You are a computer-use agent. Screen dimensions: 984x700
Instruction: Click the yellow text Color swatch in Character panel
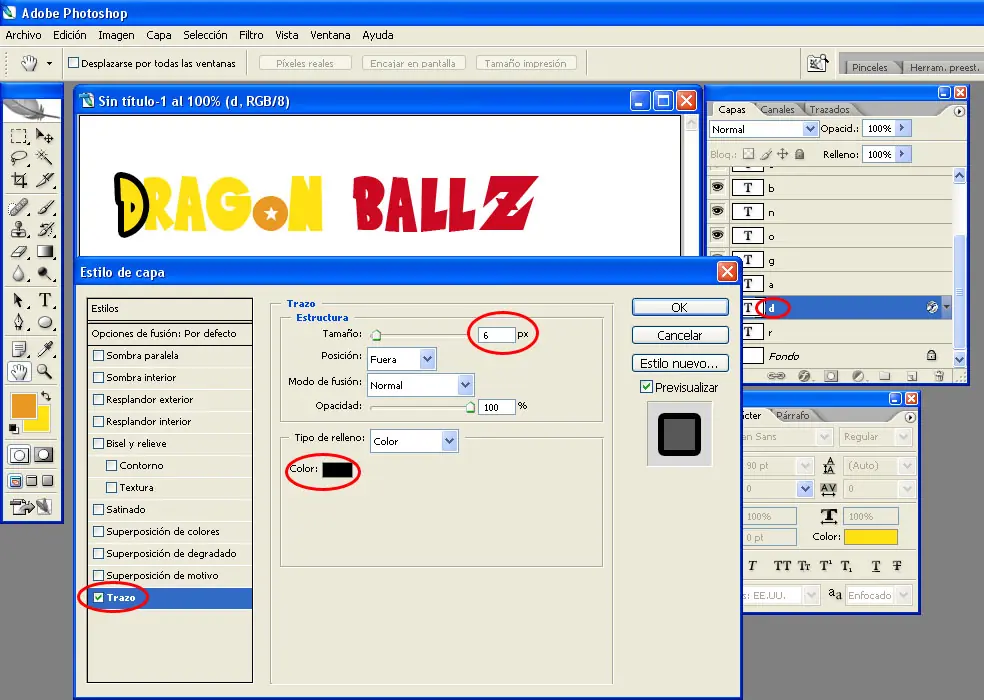tap(870, 537)
